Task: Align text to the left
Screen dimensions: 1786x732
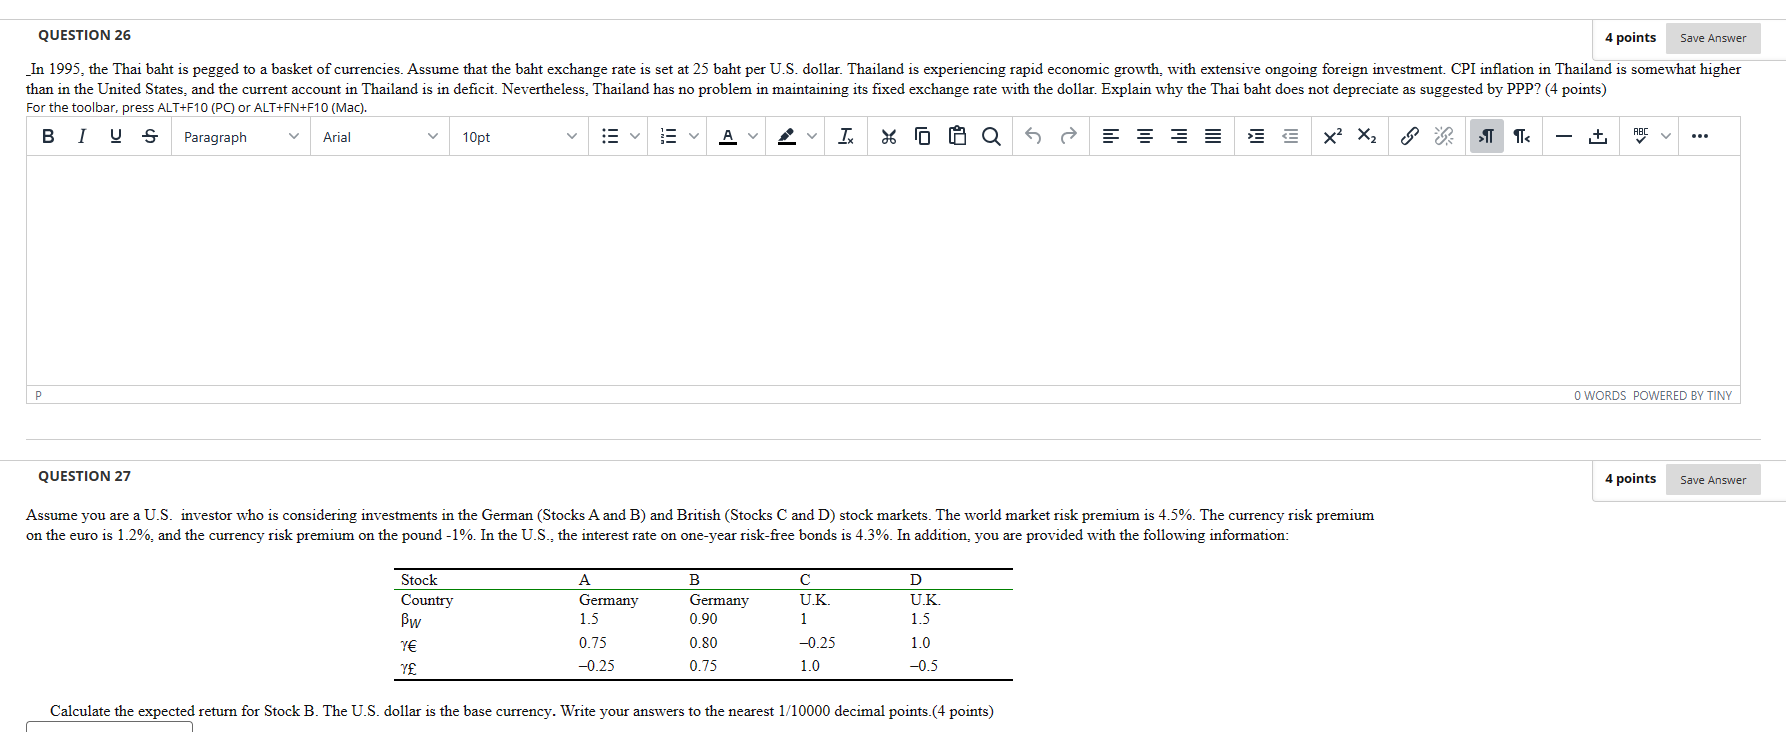Action: (1111, 136)
